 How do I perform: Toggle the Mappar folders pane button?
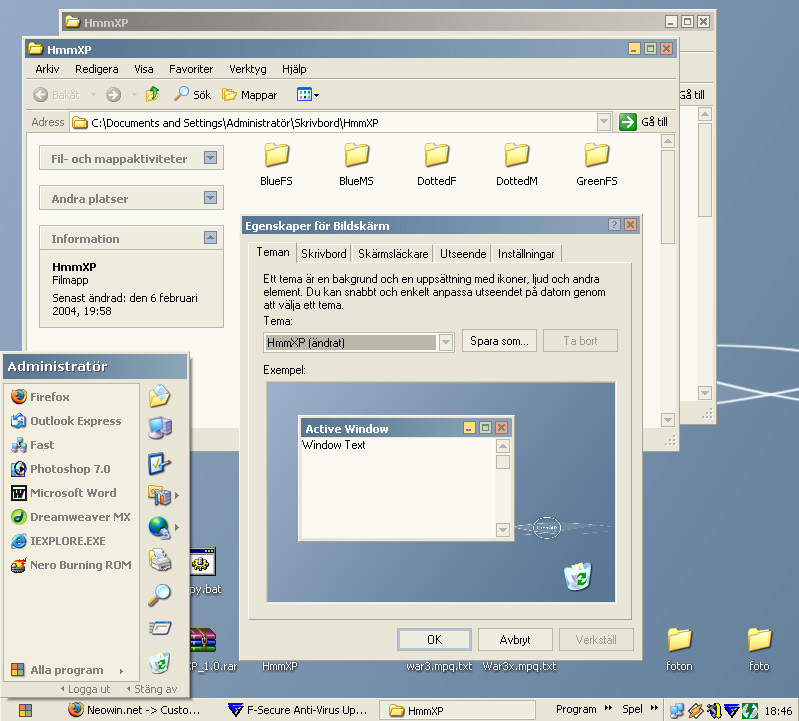[x=250, y=95]
